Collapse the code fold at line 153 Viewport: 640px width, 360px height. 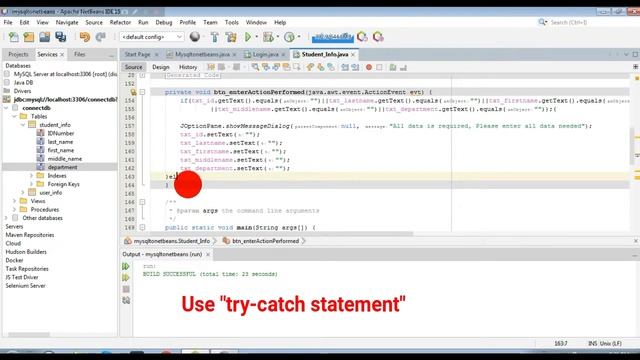(142, 92)
